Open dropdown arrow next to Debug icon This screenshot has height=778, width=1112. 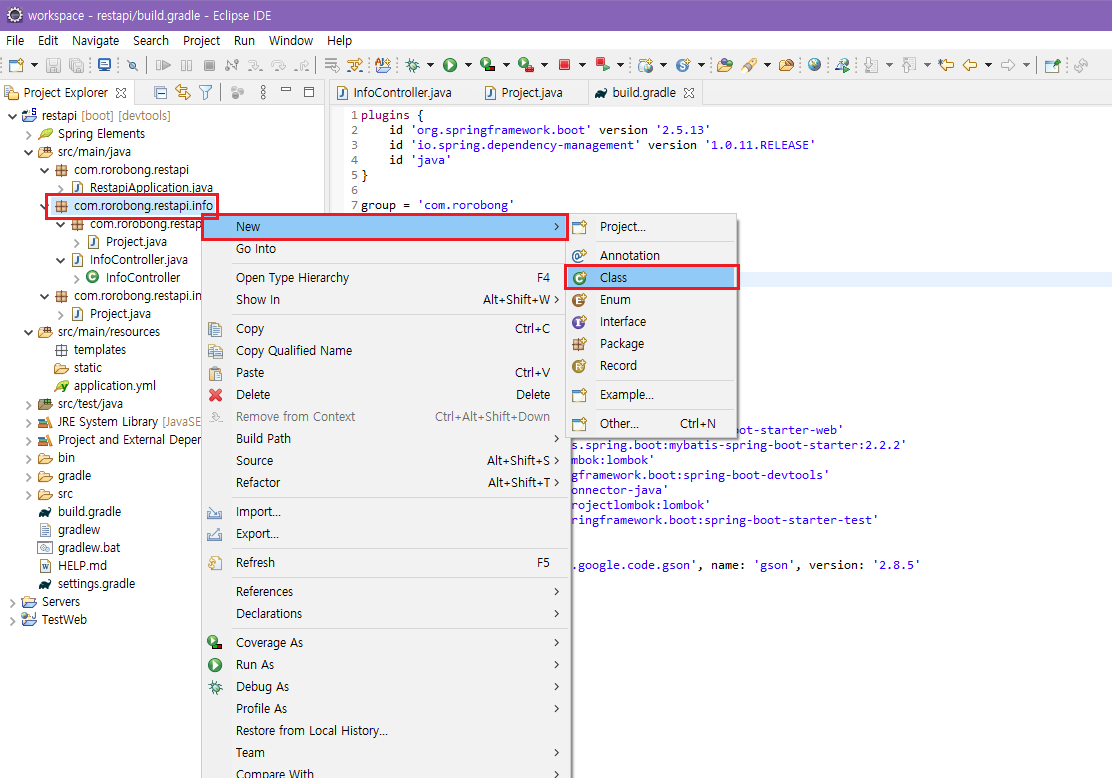click(x=430, y=65)
